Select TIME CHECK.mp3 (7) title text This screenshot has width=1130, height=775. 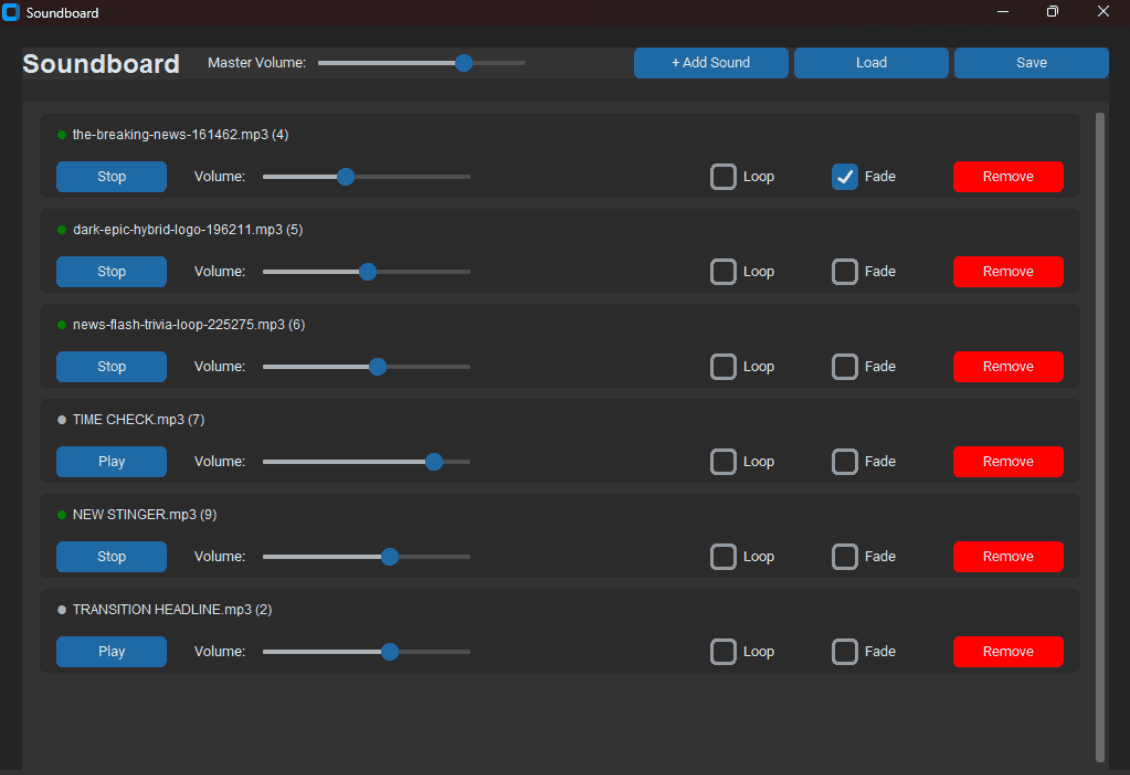point(138,420)
